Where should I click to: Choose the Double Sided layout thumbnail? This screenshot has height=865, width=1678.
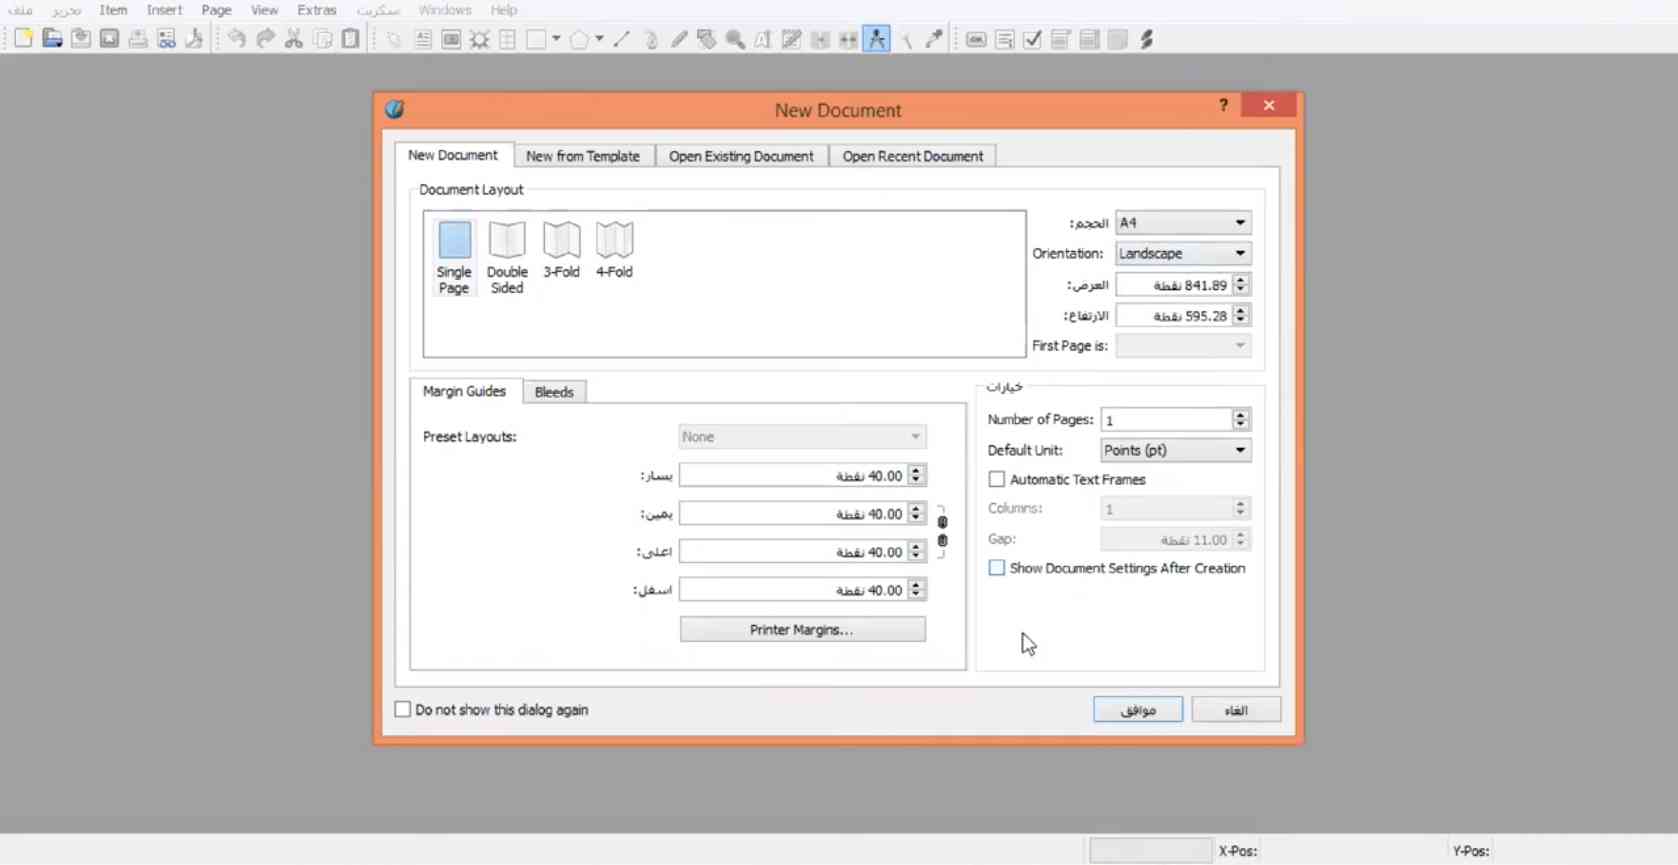pyautogui.click(x=507, y=258)
